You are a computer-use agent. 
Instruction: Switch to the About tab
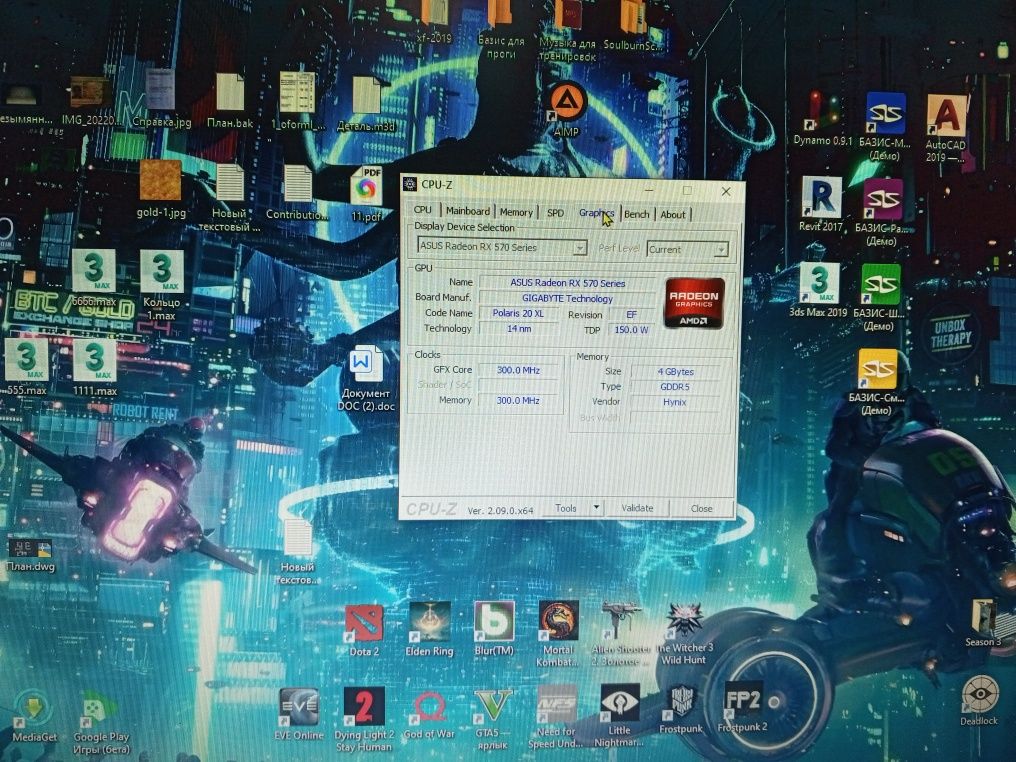pyautogui.click(x=673, y=215)
